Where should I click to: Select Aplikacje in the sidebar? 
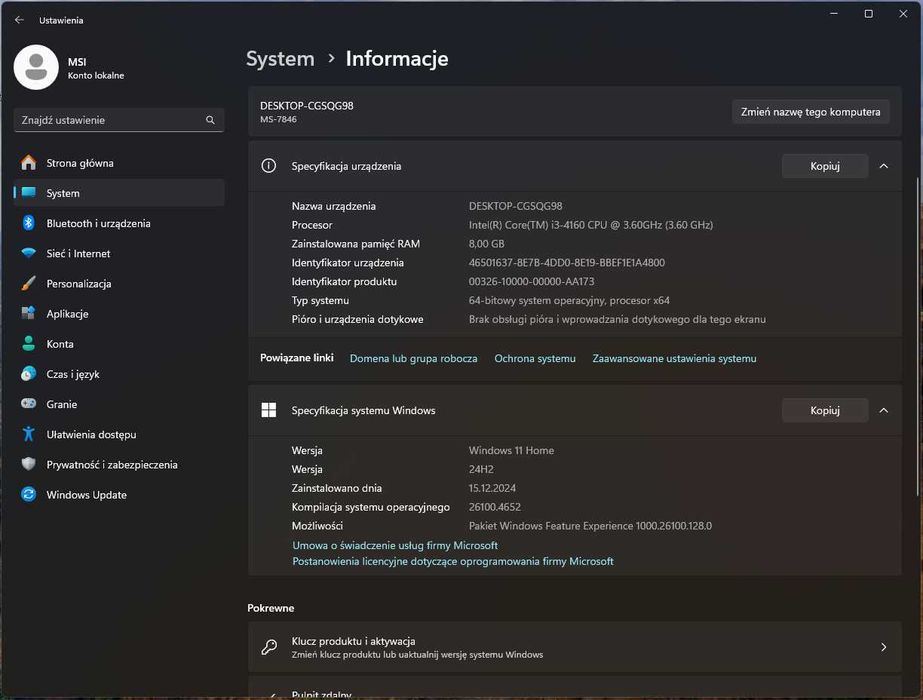coord(119,314)
